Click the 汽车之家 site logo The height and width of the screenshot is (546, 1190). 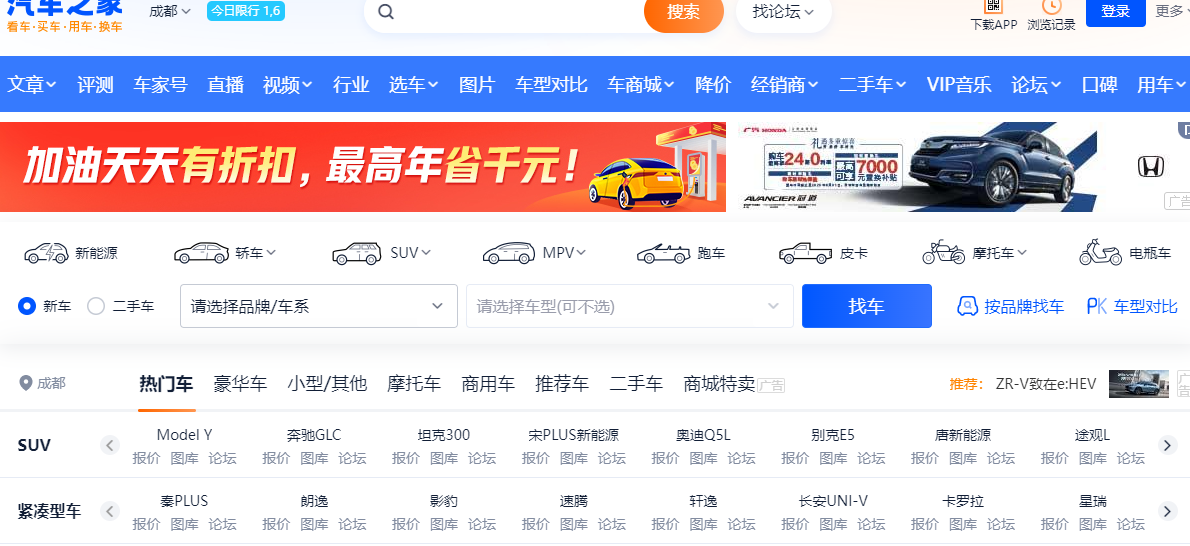tap(65, 16)
